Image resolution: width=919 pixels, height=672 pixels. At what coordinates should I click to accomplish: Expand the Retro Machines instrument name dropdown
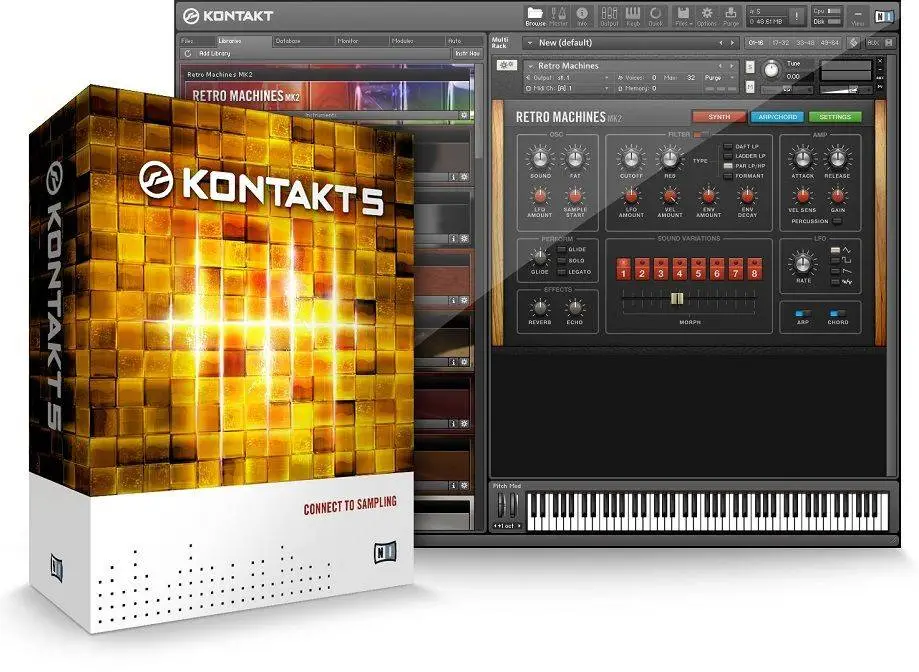[x=530, y=66]
